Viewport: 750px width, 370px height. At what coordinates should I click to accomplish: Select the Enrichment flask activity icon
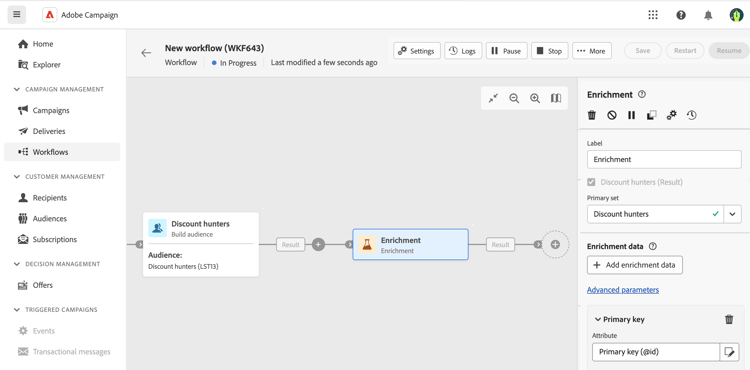pyautogui.click(x=367, y=244)
